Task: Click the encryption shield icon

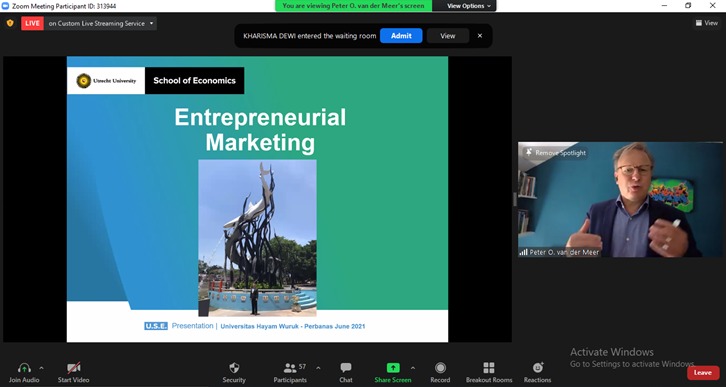Action: (10, 23)
